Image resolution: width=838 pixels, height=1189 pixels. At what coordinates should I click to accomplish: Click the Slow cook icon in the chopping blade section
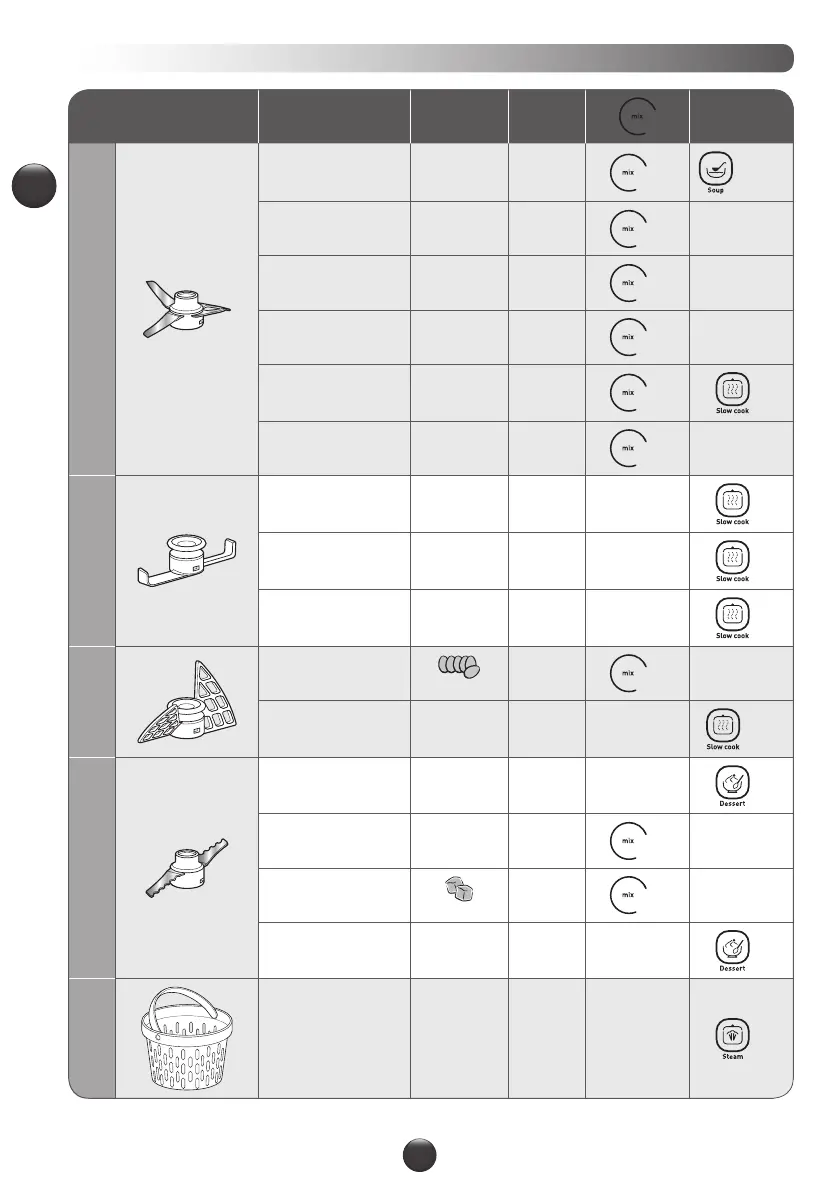pos(732,390)
